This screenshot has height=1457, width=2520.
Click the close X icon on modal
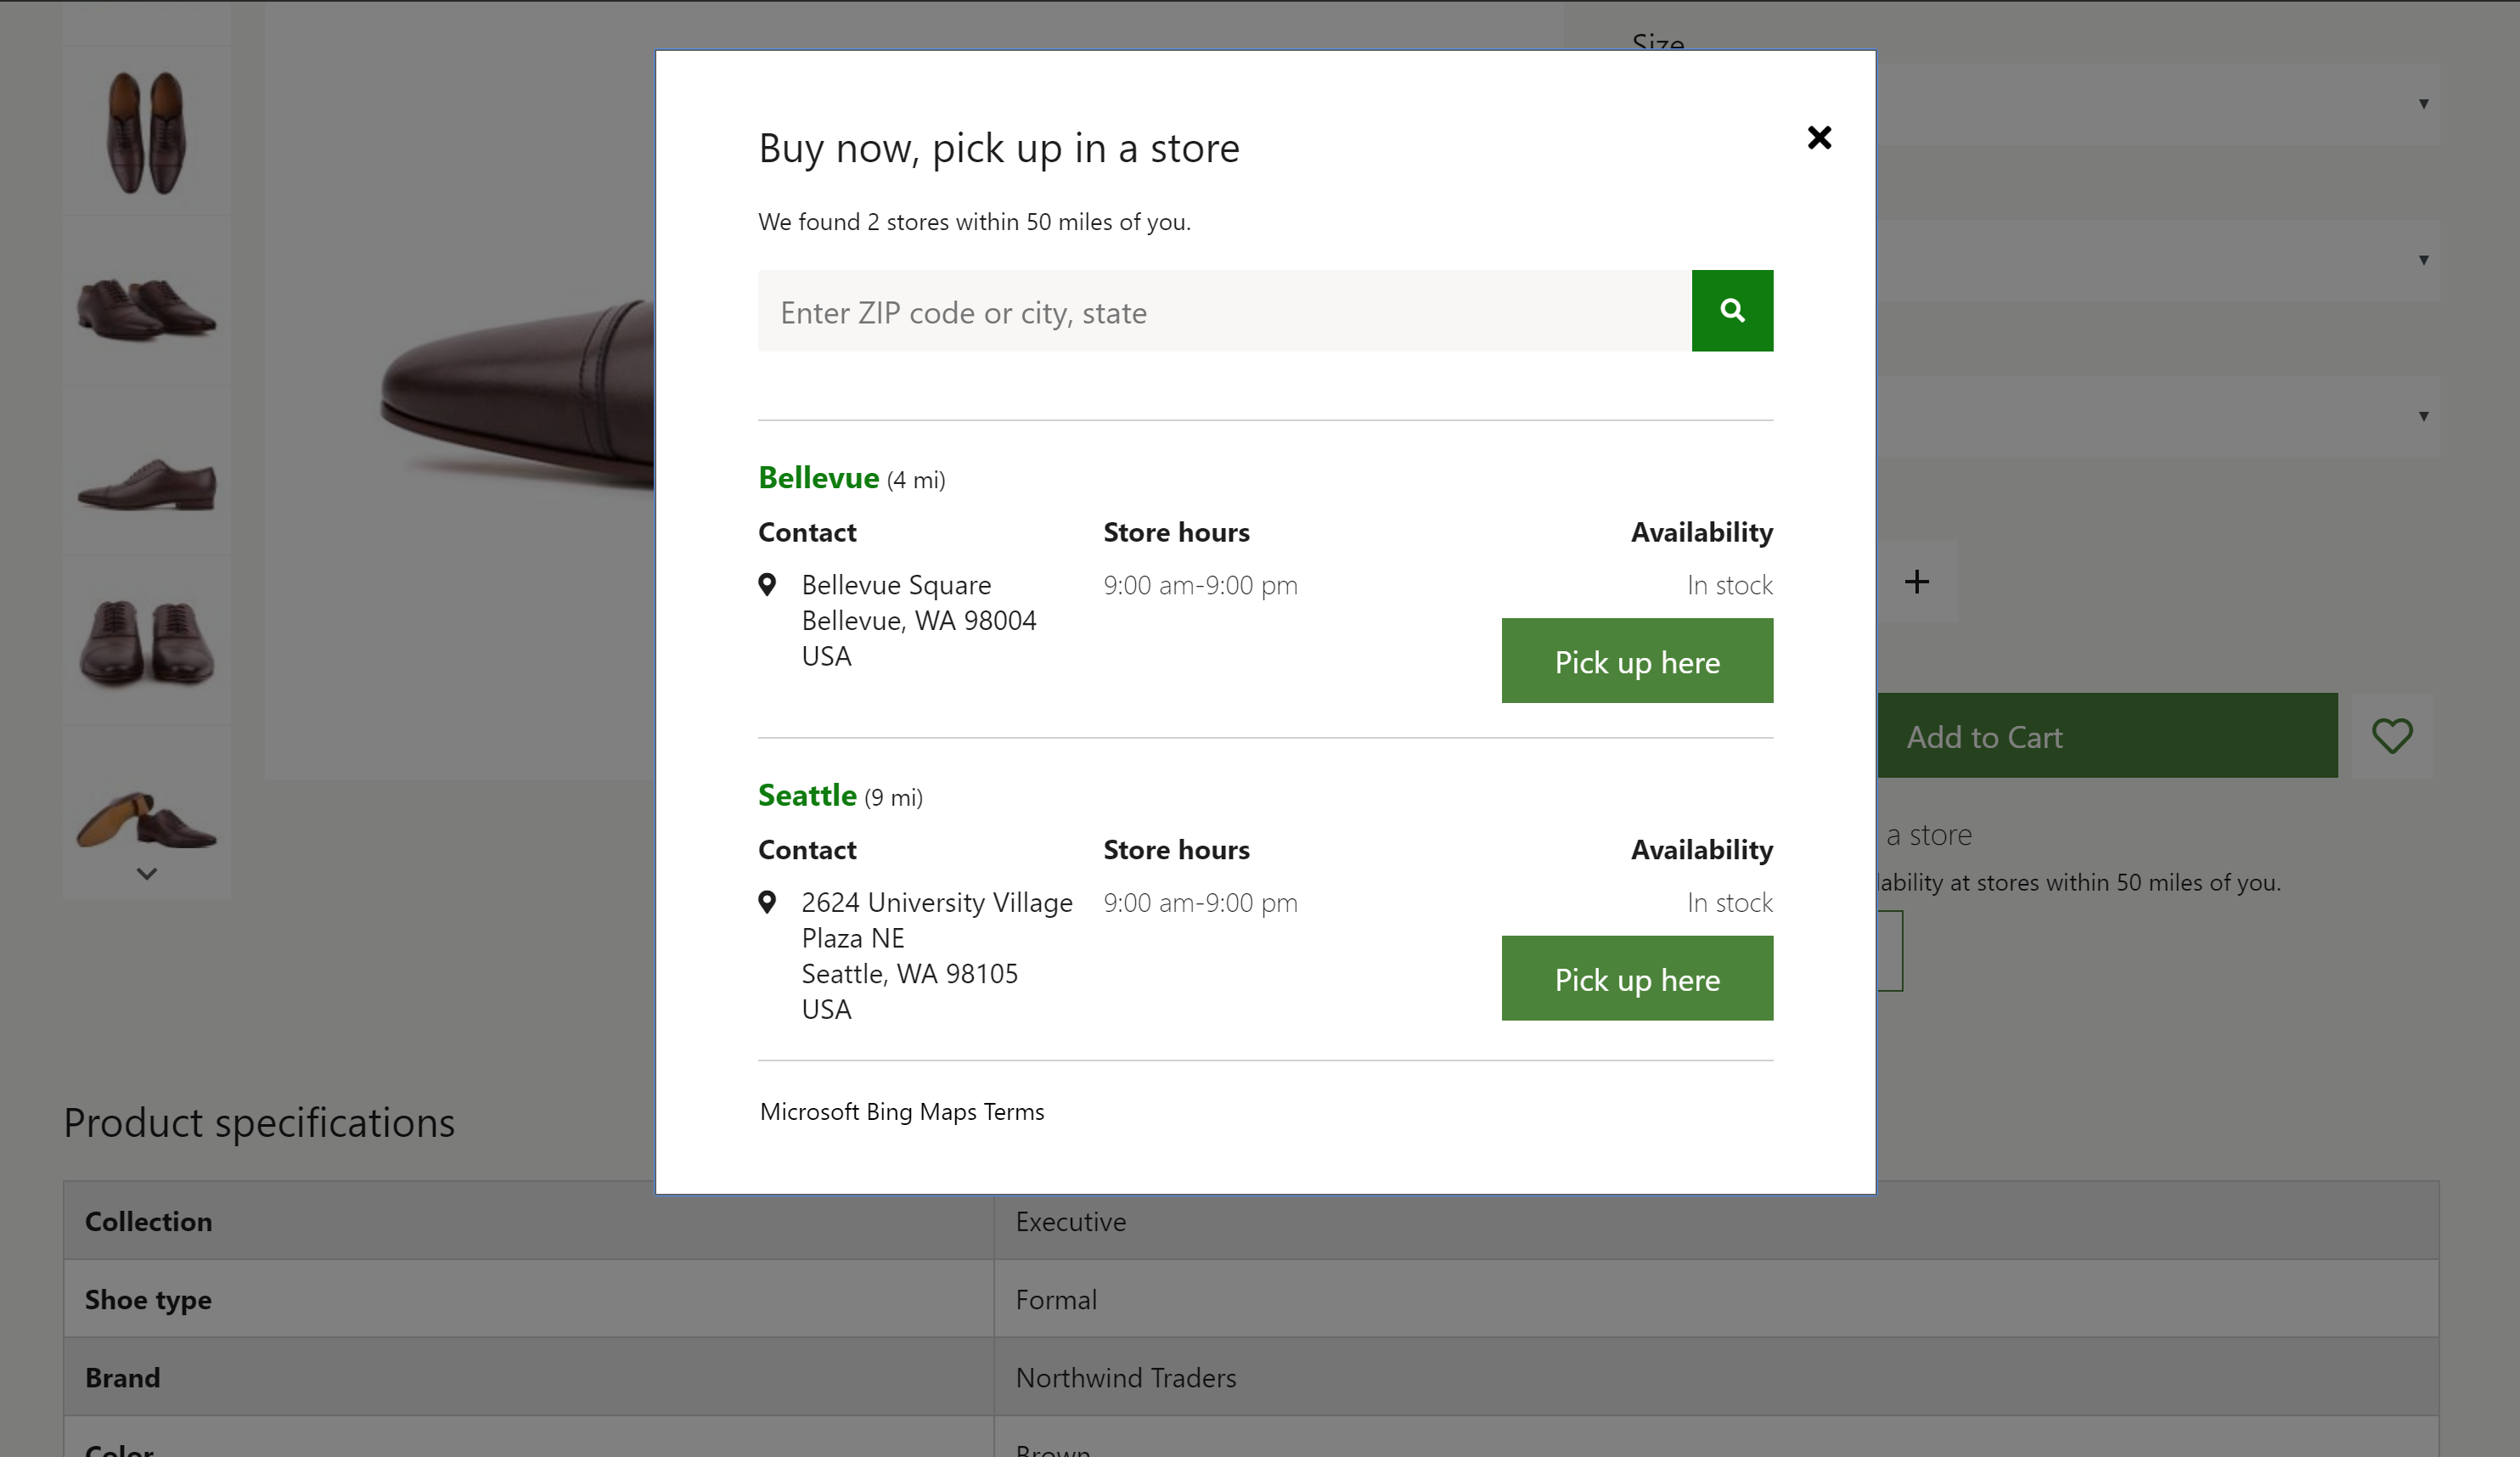(x=1818, y=135)
